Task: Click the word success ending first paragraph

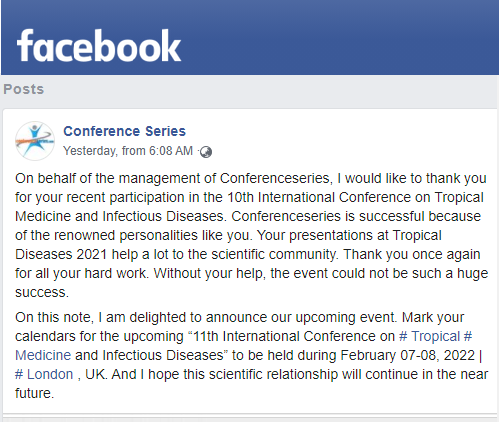Action: click(x=40, y=293)
